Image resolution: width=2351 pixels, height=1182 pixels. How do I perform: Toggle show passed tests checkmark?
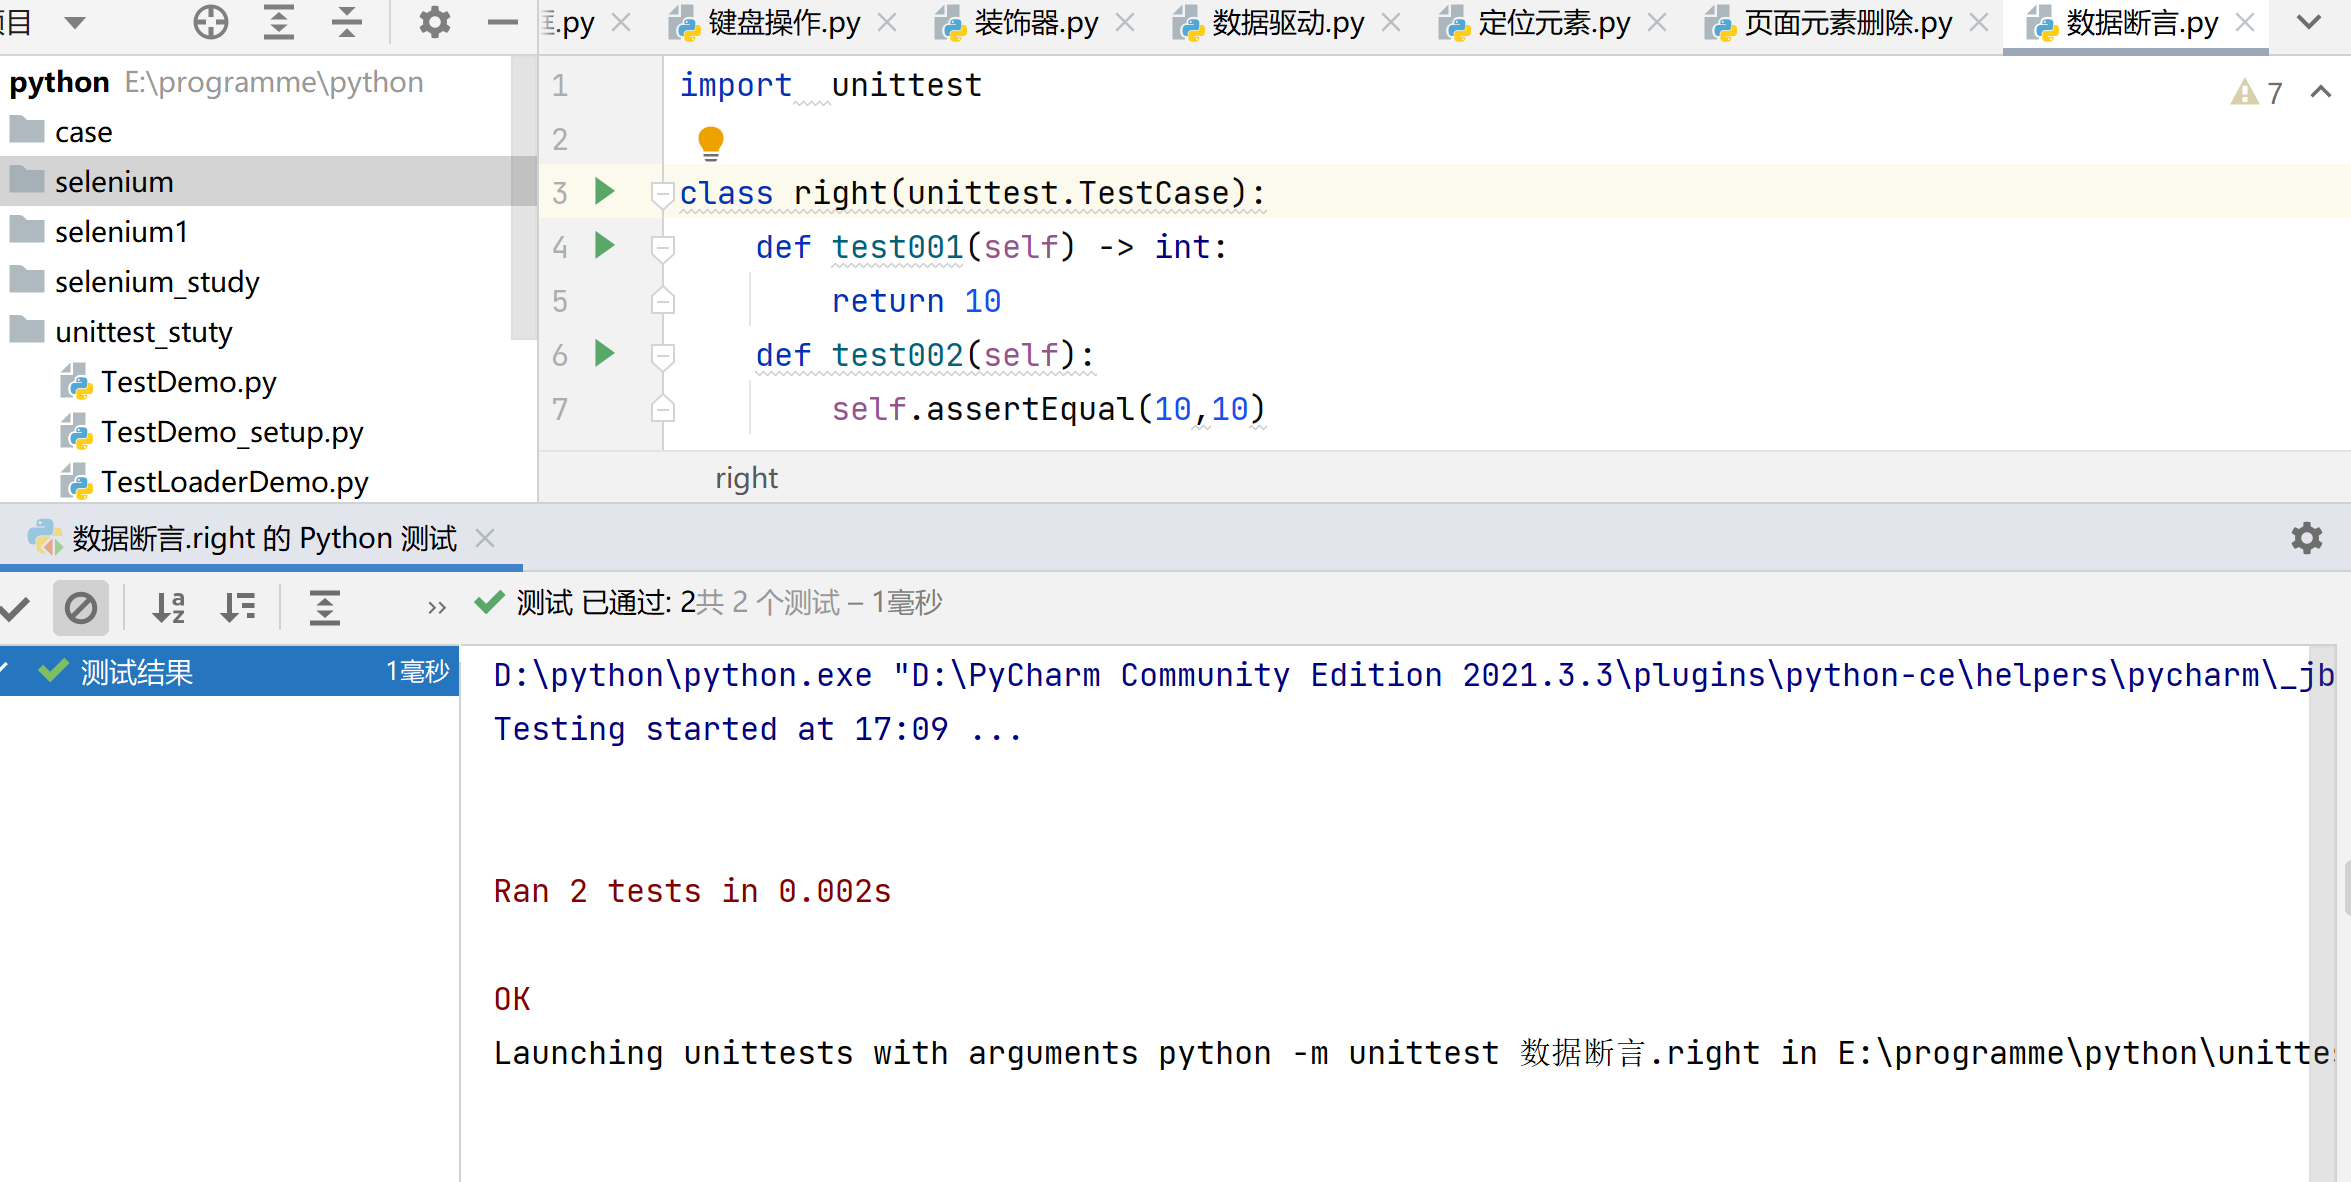tap(16, 607)
